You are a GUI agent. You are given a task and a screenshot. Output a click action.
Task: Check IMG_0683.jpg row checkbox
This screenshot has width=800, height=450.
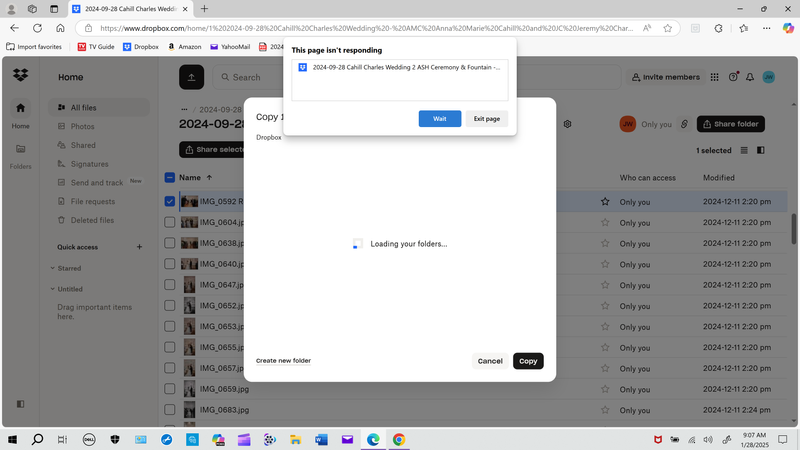170,410
